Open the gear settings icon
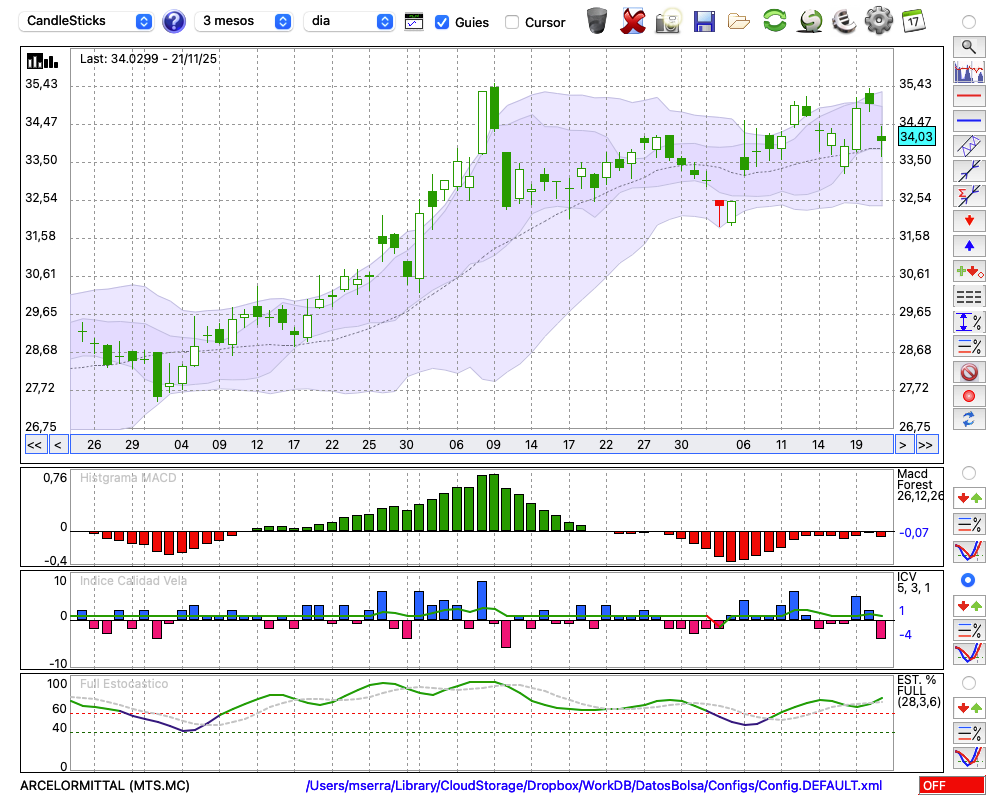 [x=878, y=21]
